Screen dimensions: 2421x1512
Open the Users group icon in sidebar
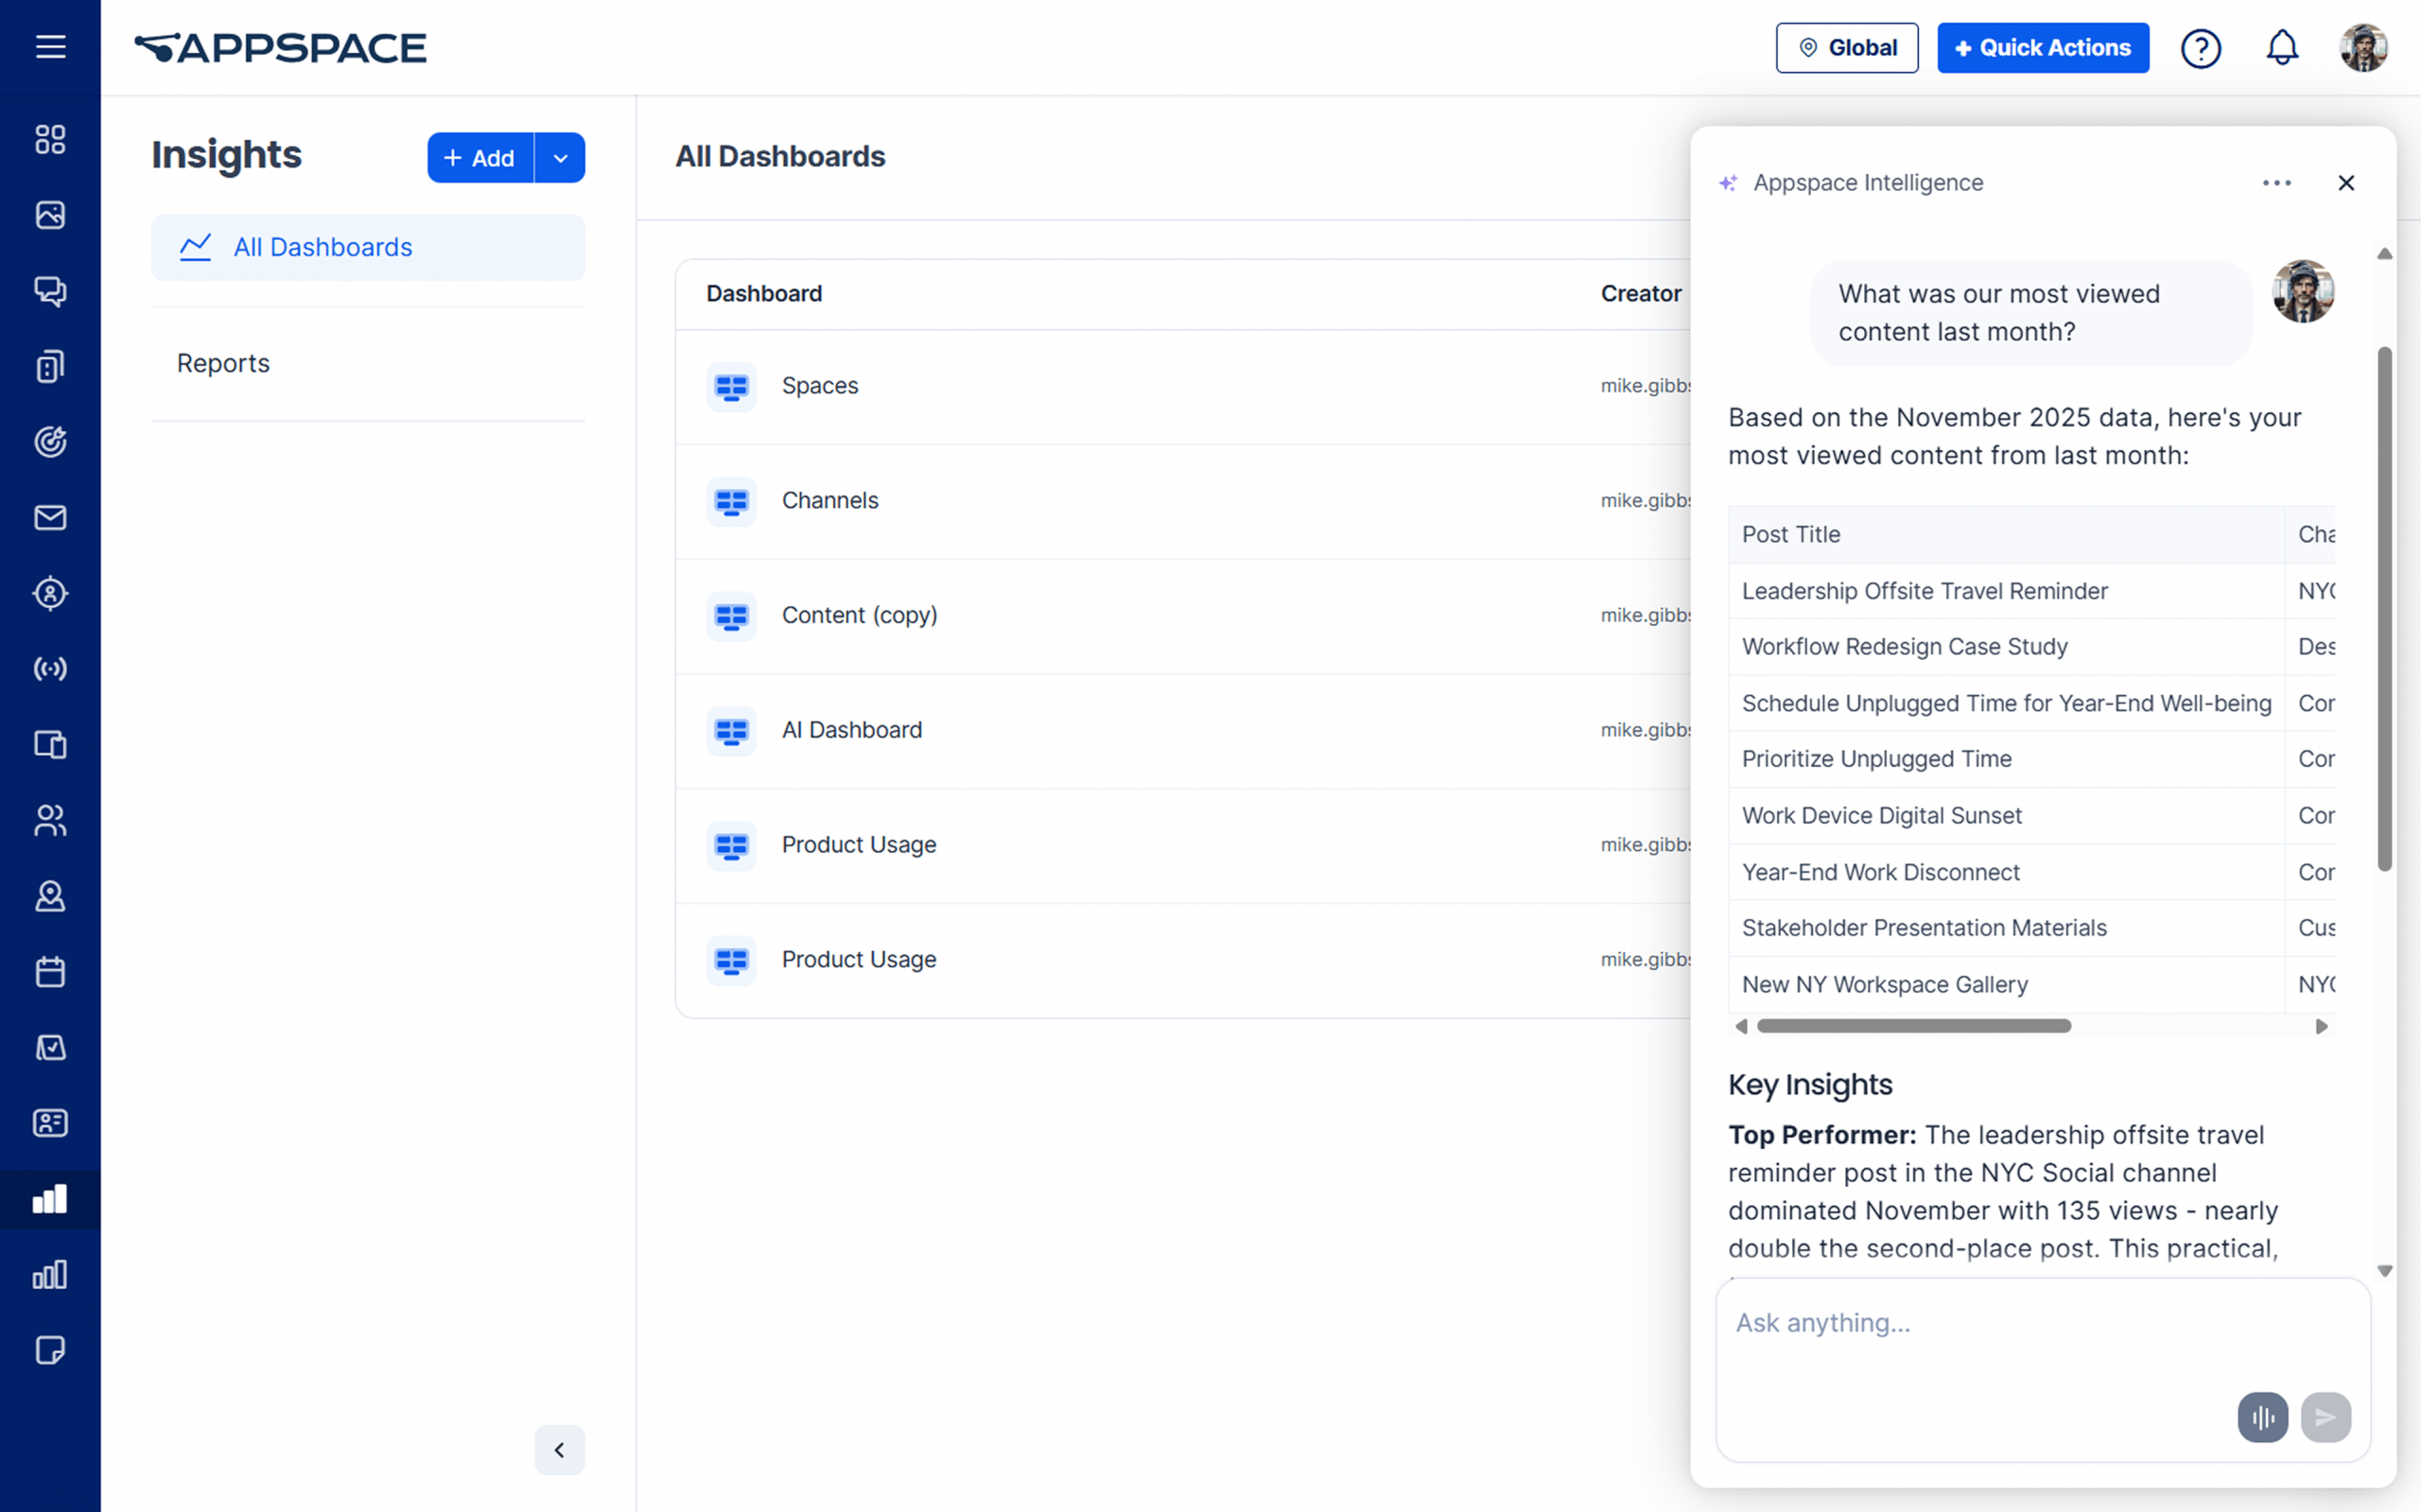click(x=50, y=821)
